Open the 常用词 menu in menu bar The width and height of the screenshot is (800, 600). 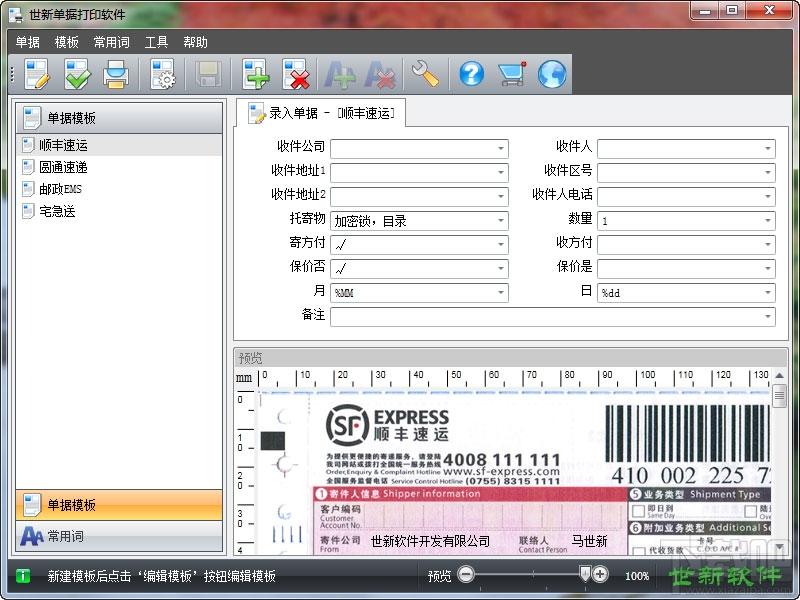pos(112,42)
